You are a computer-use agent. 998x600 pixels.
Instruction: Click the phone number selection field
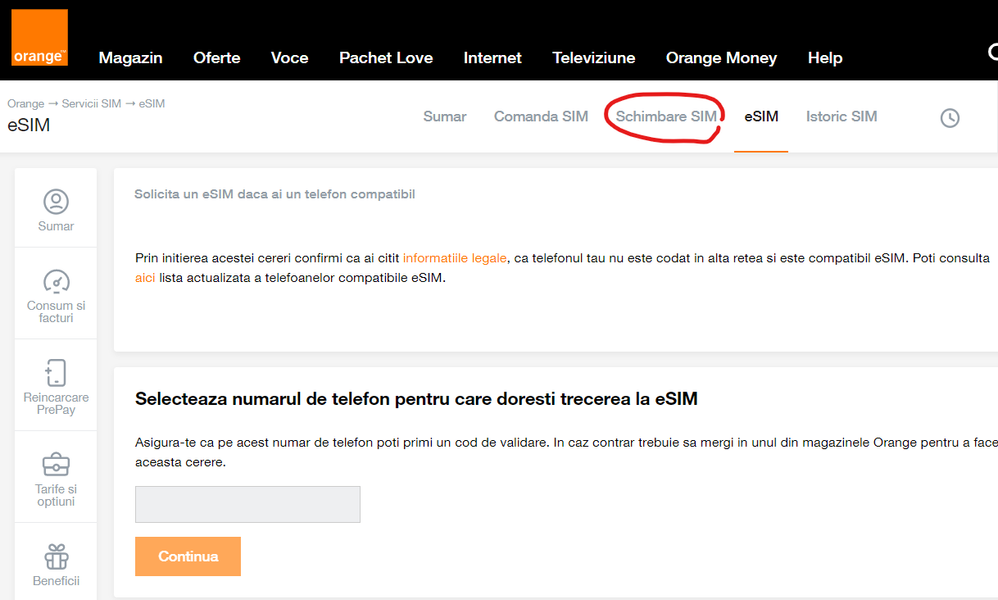247,504
